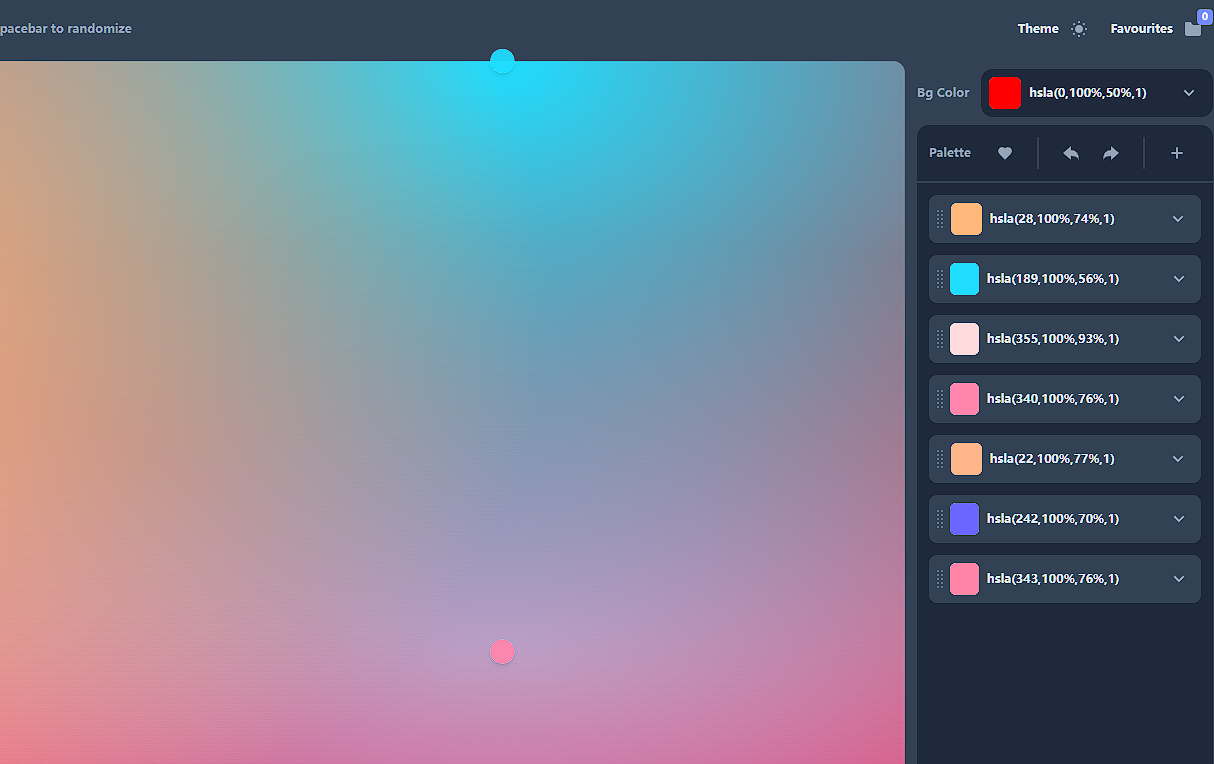Click the redo arrow in Palette toolbar

[1111, 153]
